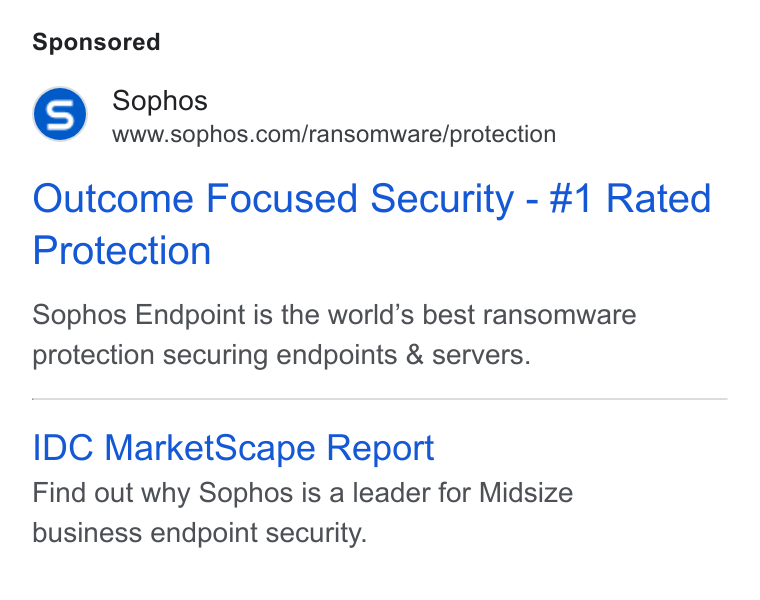The image size is (760, 600).
Task: Click the blue Sophos S logo
Action: [60, 114]
